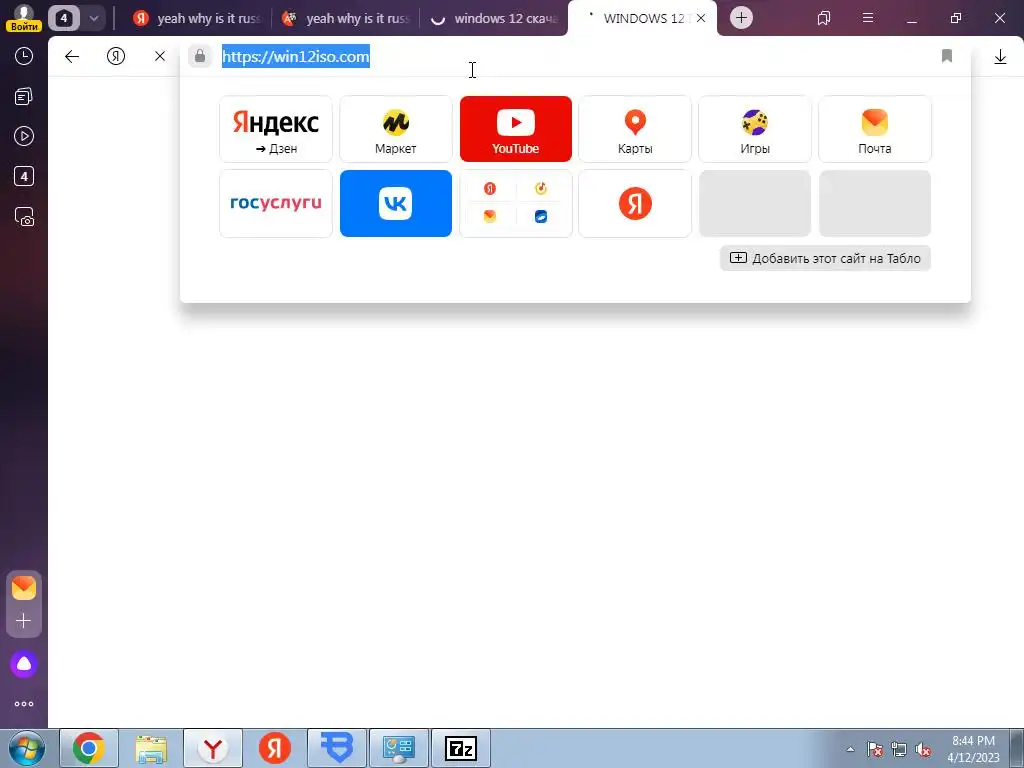Open the blue shield app on taskbar
The image size is (1024, 768).
point(337,748)
